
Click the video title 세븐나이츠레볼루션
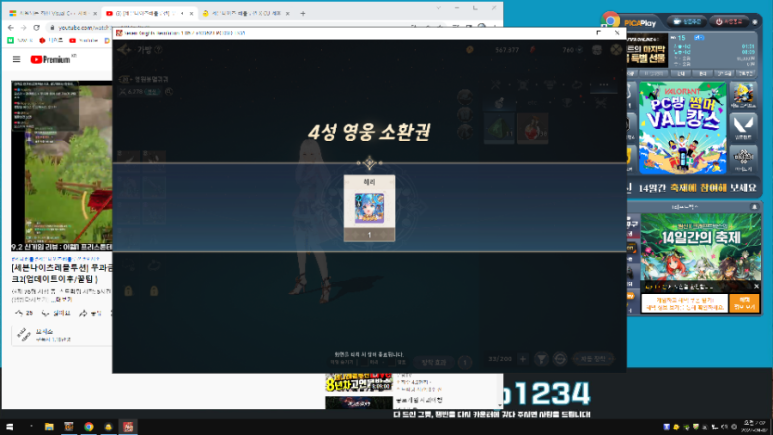(62, 274)
